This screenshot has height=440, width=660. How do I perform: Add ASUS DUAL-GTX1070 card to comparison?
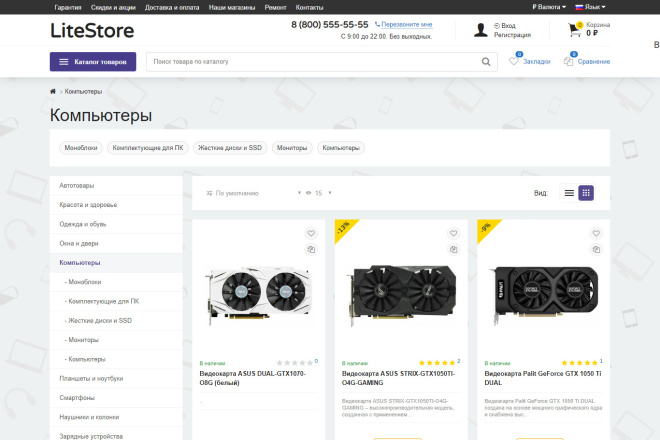pos(311,250)
